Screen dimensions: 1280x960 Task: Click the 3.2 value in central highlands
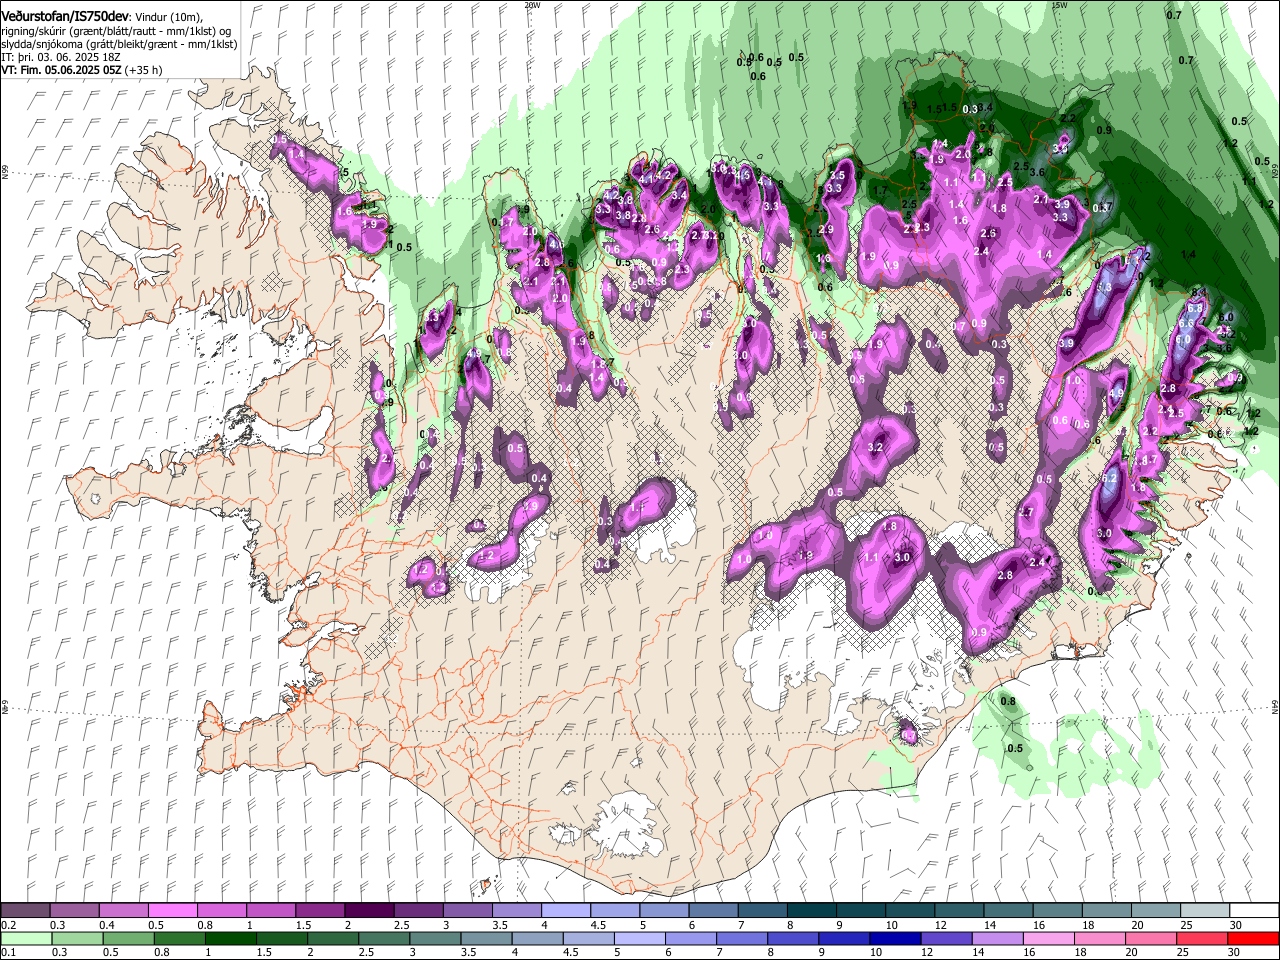(x=876, y=447)
